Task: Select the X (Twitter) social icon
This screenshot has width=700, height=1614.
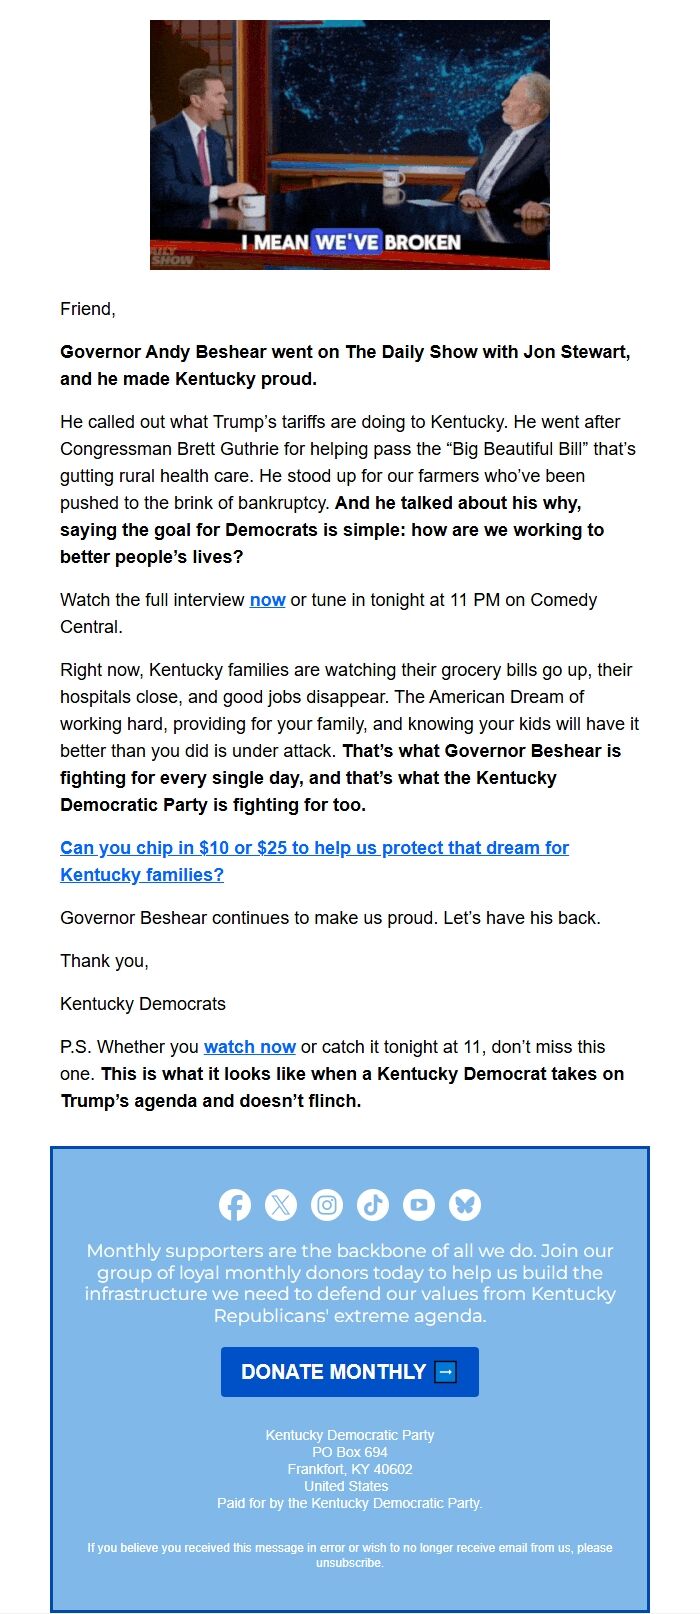Action: (x=281, y=1205)
